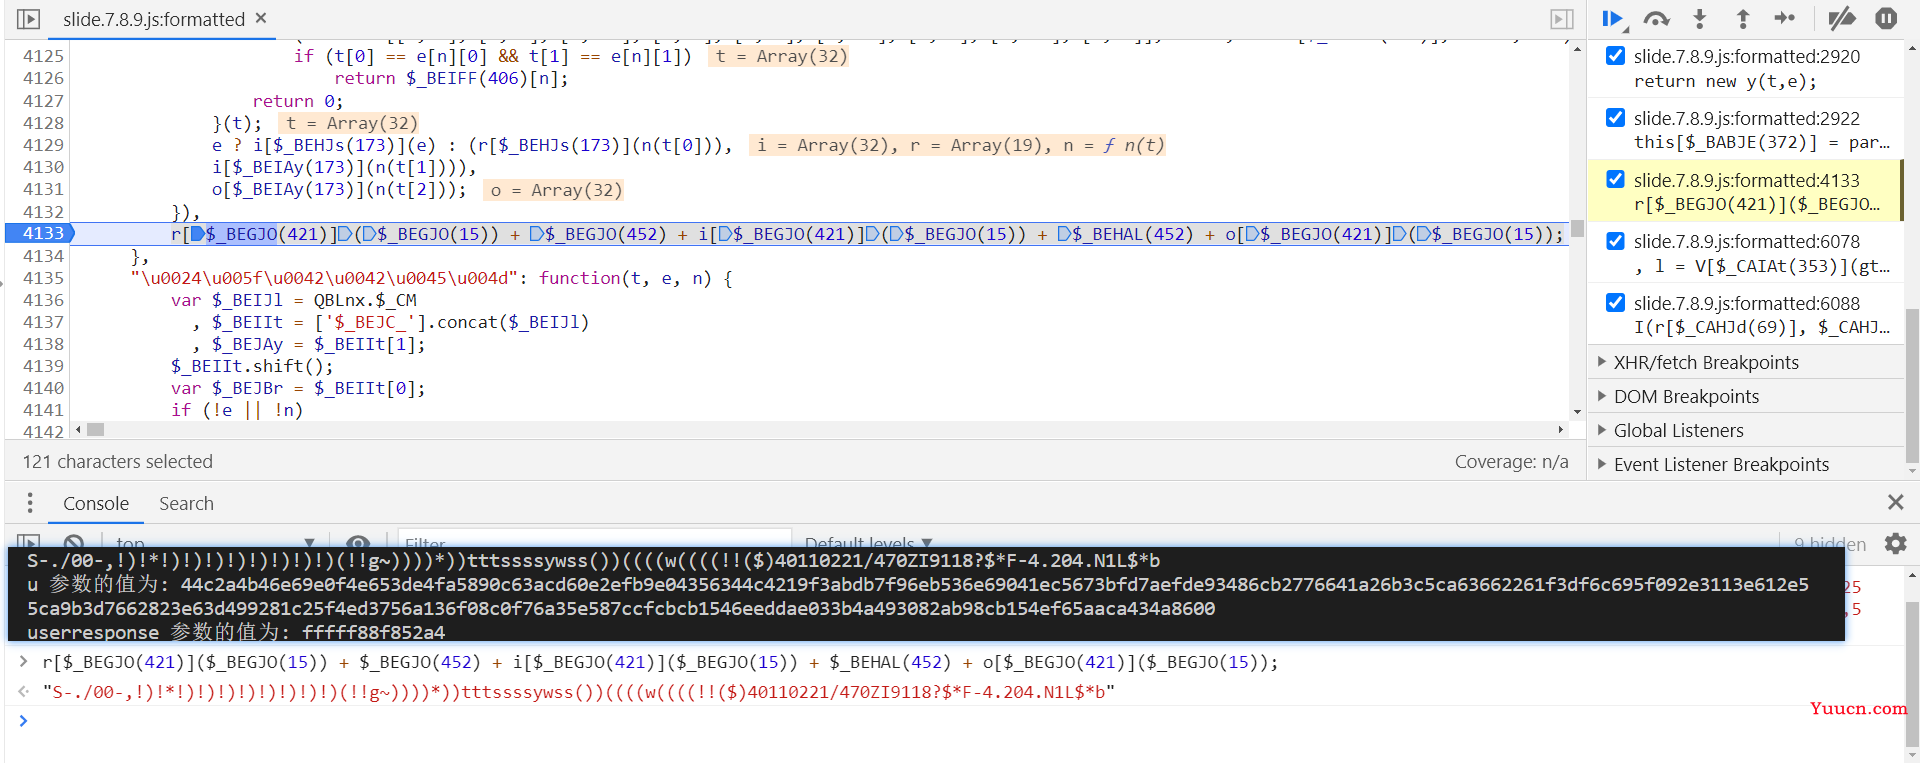Open the drawer three-dot menu

30,503
